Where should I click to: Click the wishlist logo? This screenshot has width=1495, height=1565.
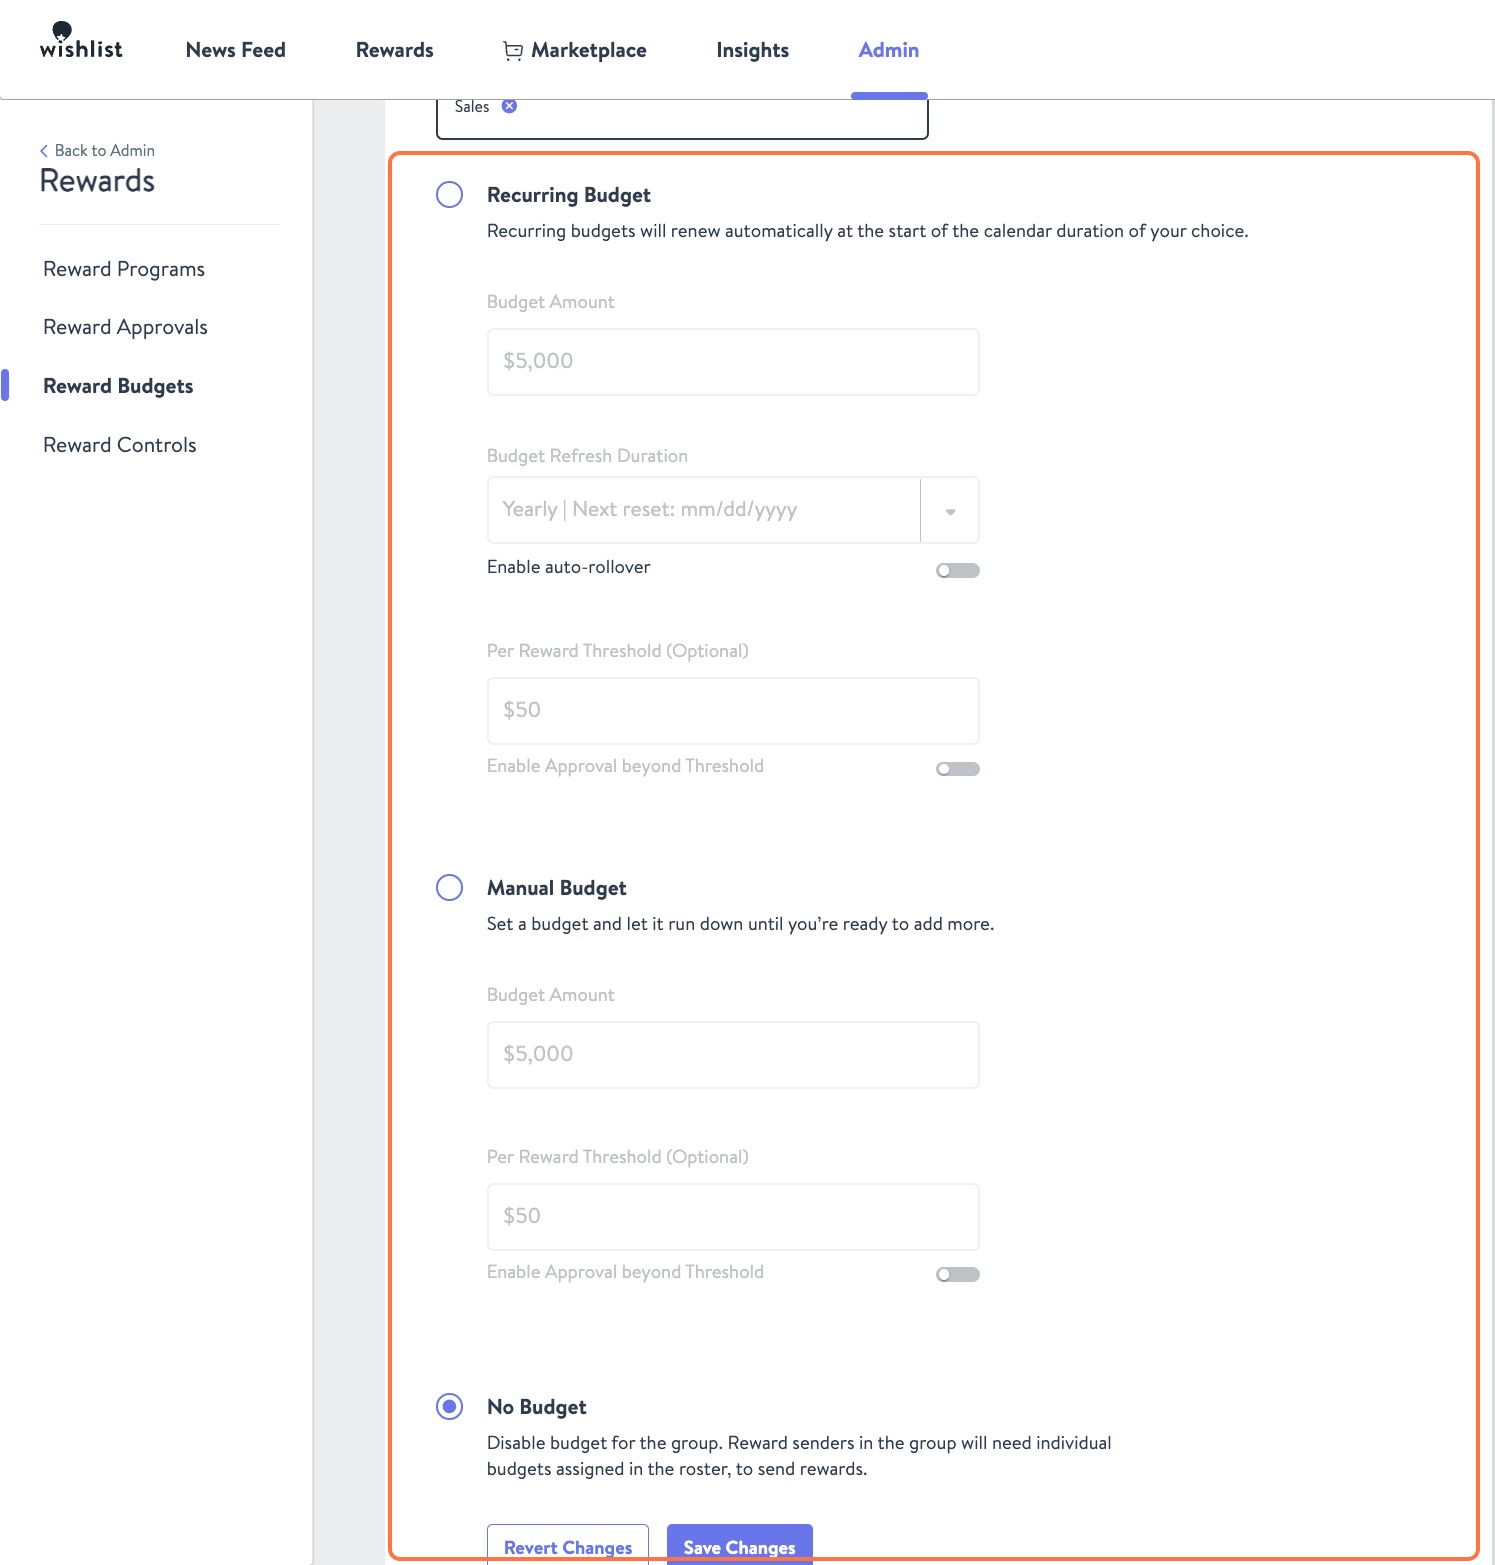coord(80,40)
